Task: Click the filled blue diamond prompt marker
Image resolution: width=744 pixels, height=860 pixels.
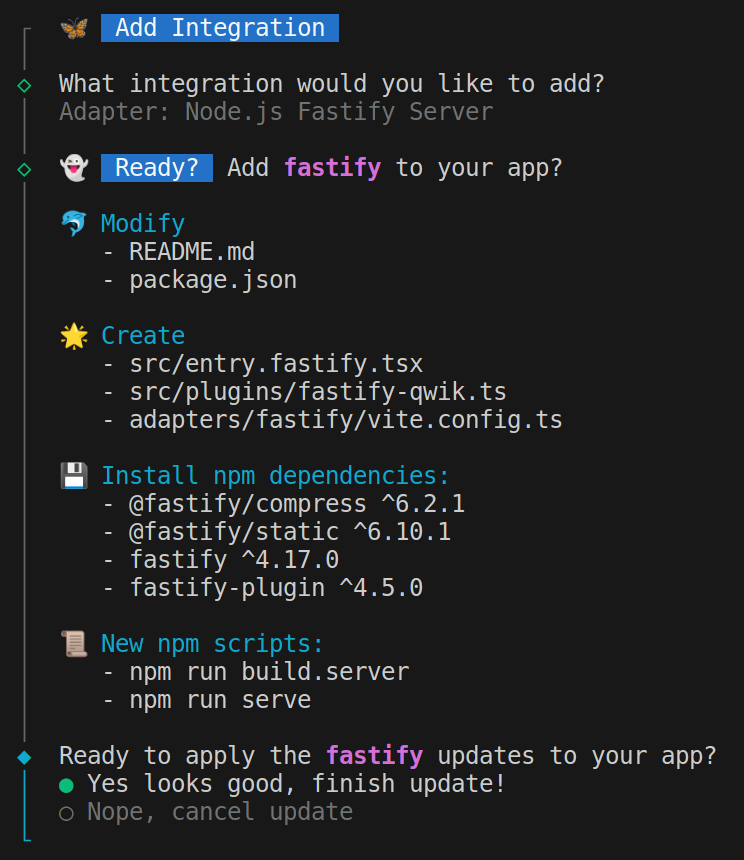Action: click(x=24, y=757)
